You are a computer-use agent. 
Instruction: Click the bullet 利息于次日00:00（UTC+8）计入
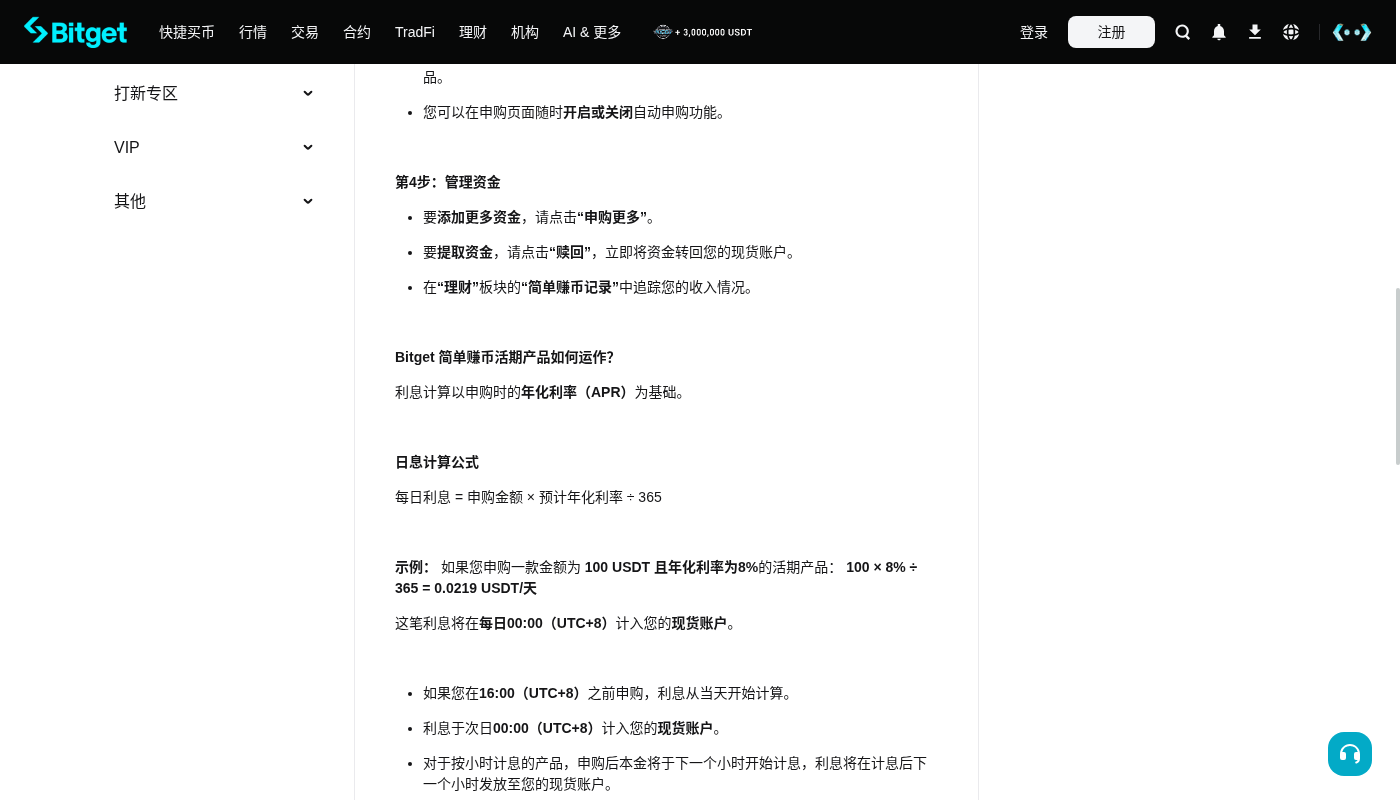(575, 728)
